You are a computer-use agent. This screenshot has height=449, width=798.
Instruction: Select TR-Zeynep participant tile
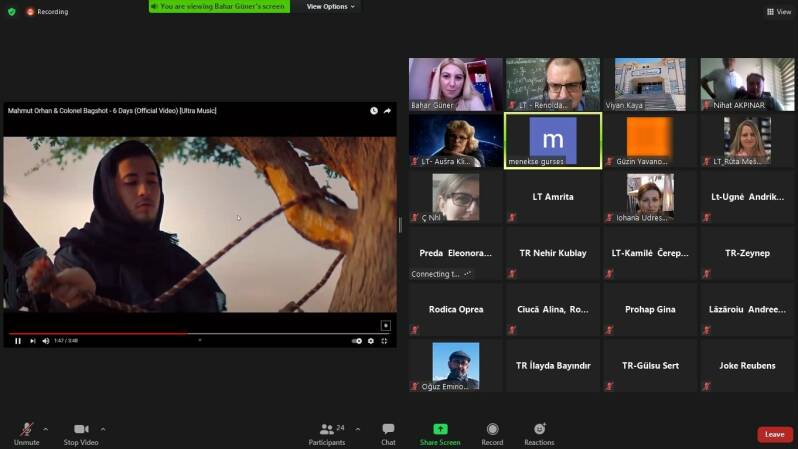tap(747, 253)
